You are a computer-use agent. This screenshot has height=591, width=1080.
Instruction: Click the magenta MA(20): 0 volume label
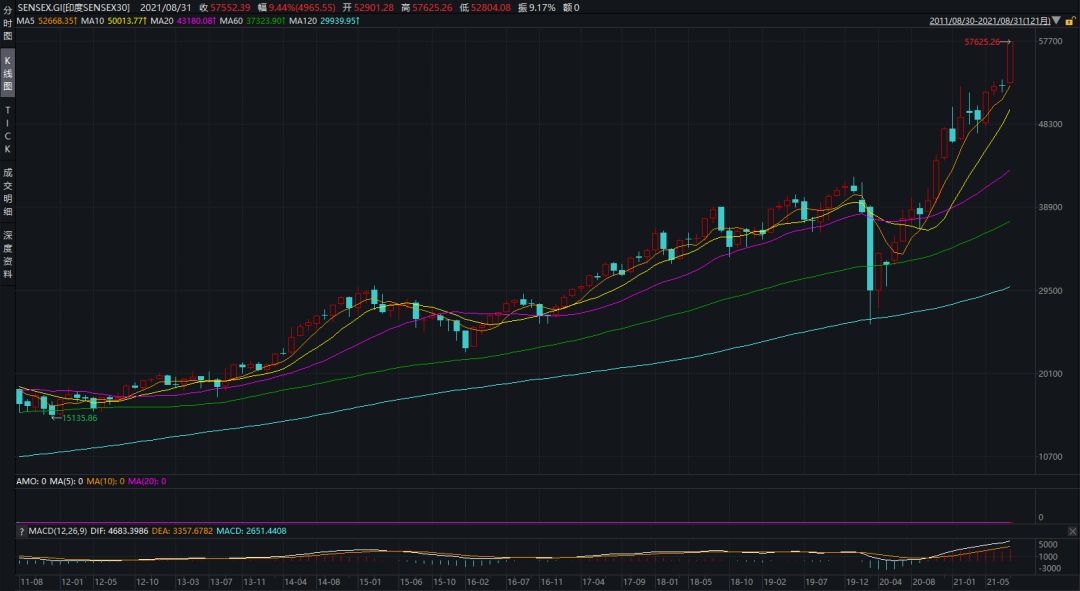point(147,481)
